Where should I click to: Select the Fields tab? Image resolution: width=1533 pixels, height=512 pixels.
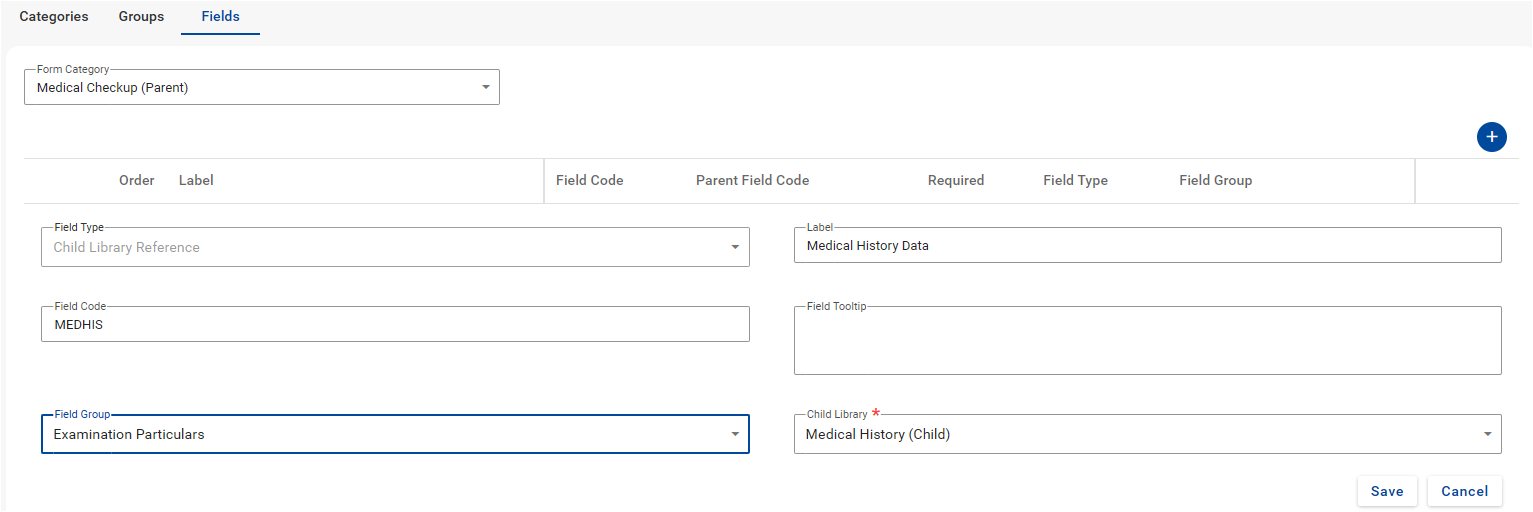point(220,17)
